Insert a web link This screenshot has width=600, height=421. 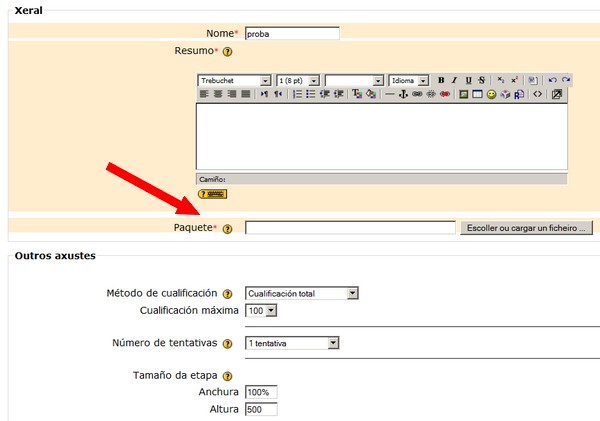[417, 94]
